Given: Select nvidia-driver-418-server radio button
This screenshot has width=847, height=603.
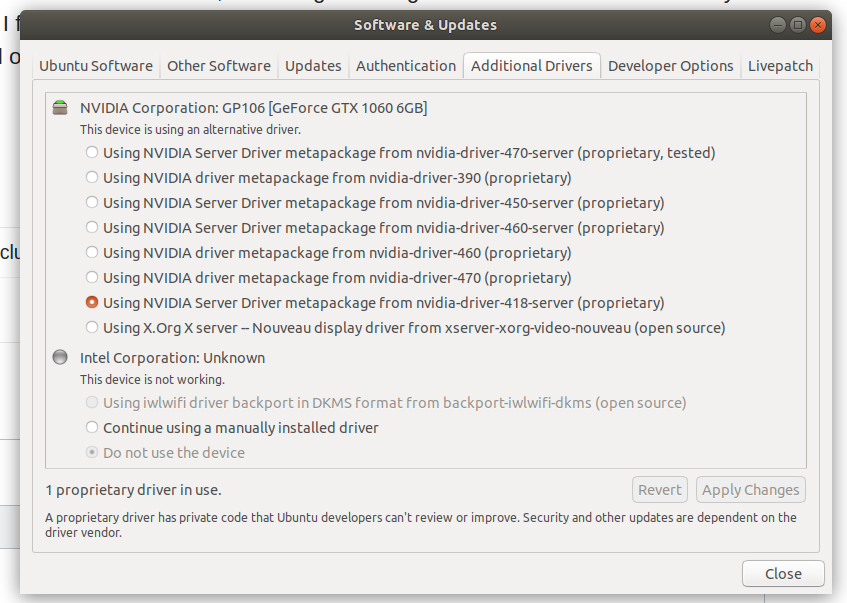Looking at the screenshot, I should [92, 302].
